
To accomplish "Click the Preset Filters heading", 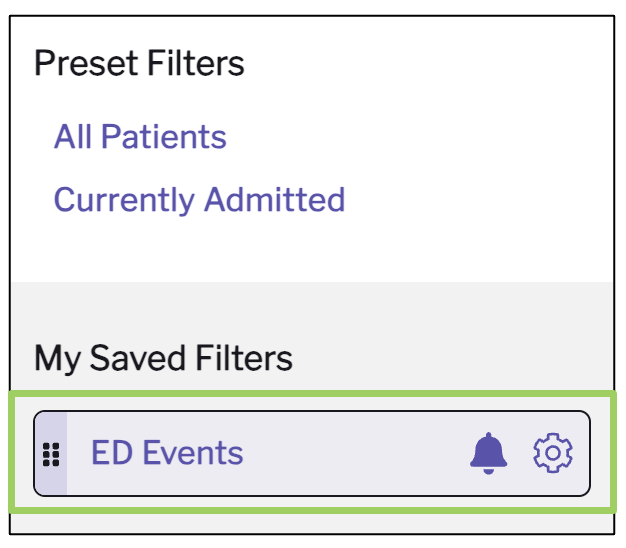I will pyautogui.click(x=139, y=63).
